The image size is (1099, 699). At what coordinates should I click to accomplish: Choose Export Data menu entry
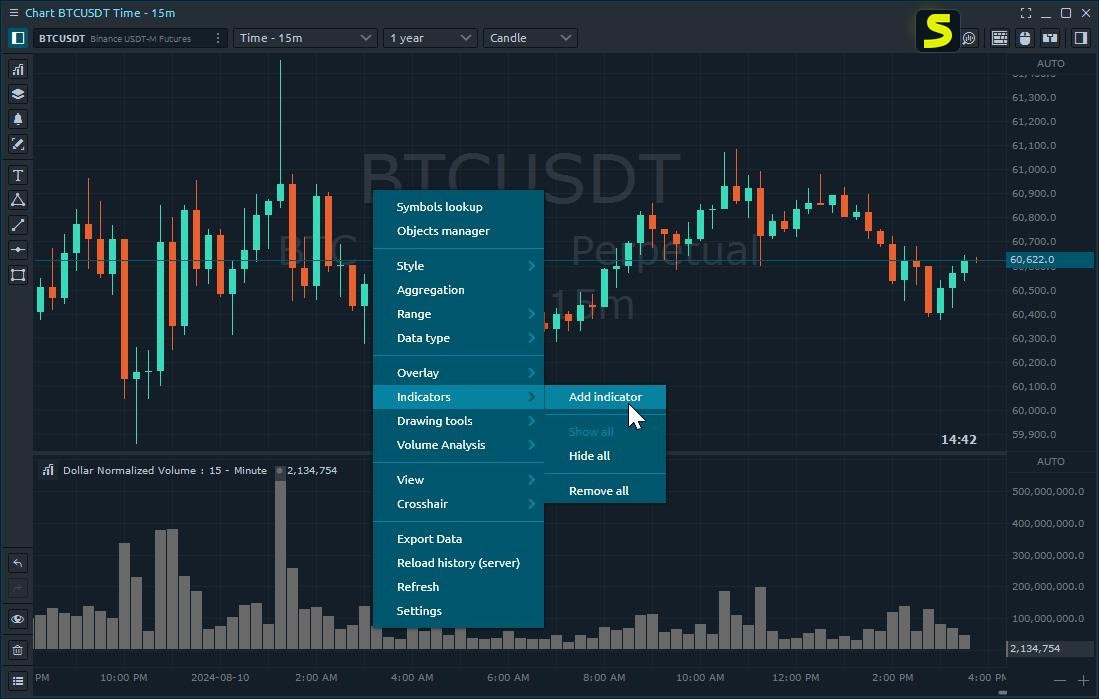(x=458, y=538)
